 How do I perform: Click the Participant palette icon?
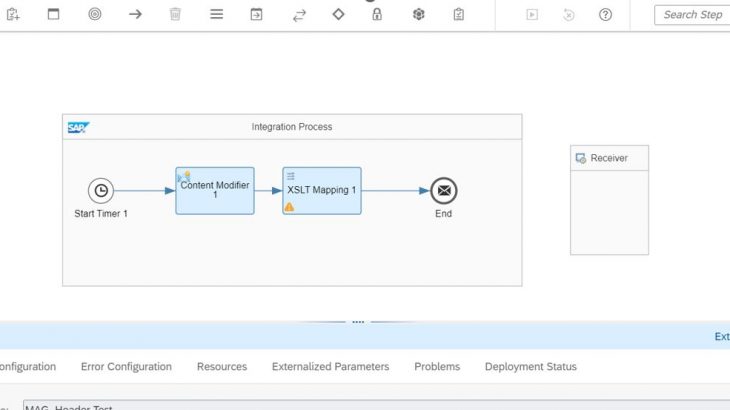[x=13, y=15]
